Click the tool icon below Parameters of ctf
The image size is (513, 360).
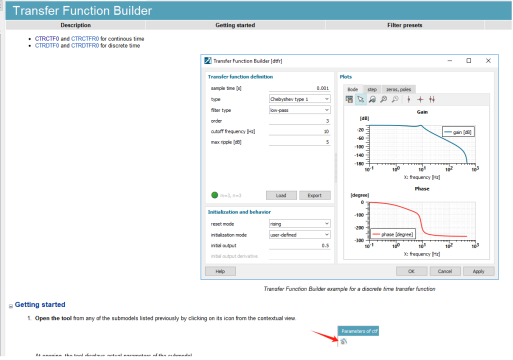click(x=344, y=341)
